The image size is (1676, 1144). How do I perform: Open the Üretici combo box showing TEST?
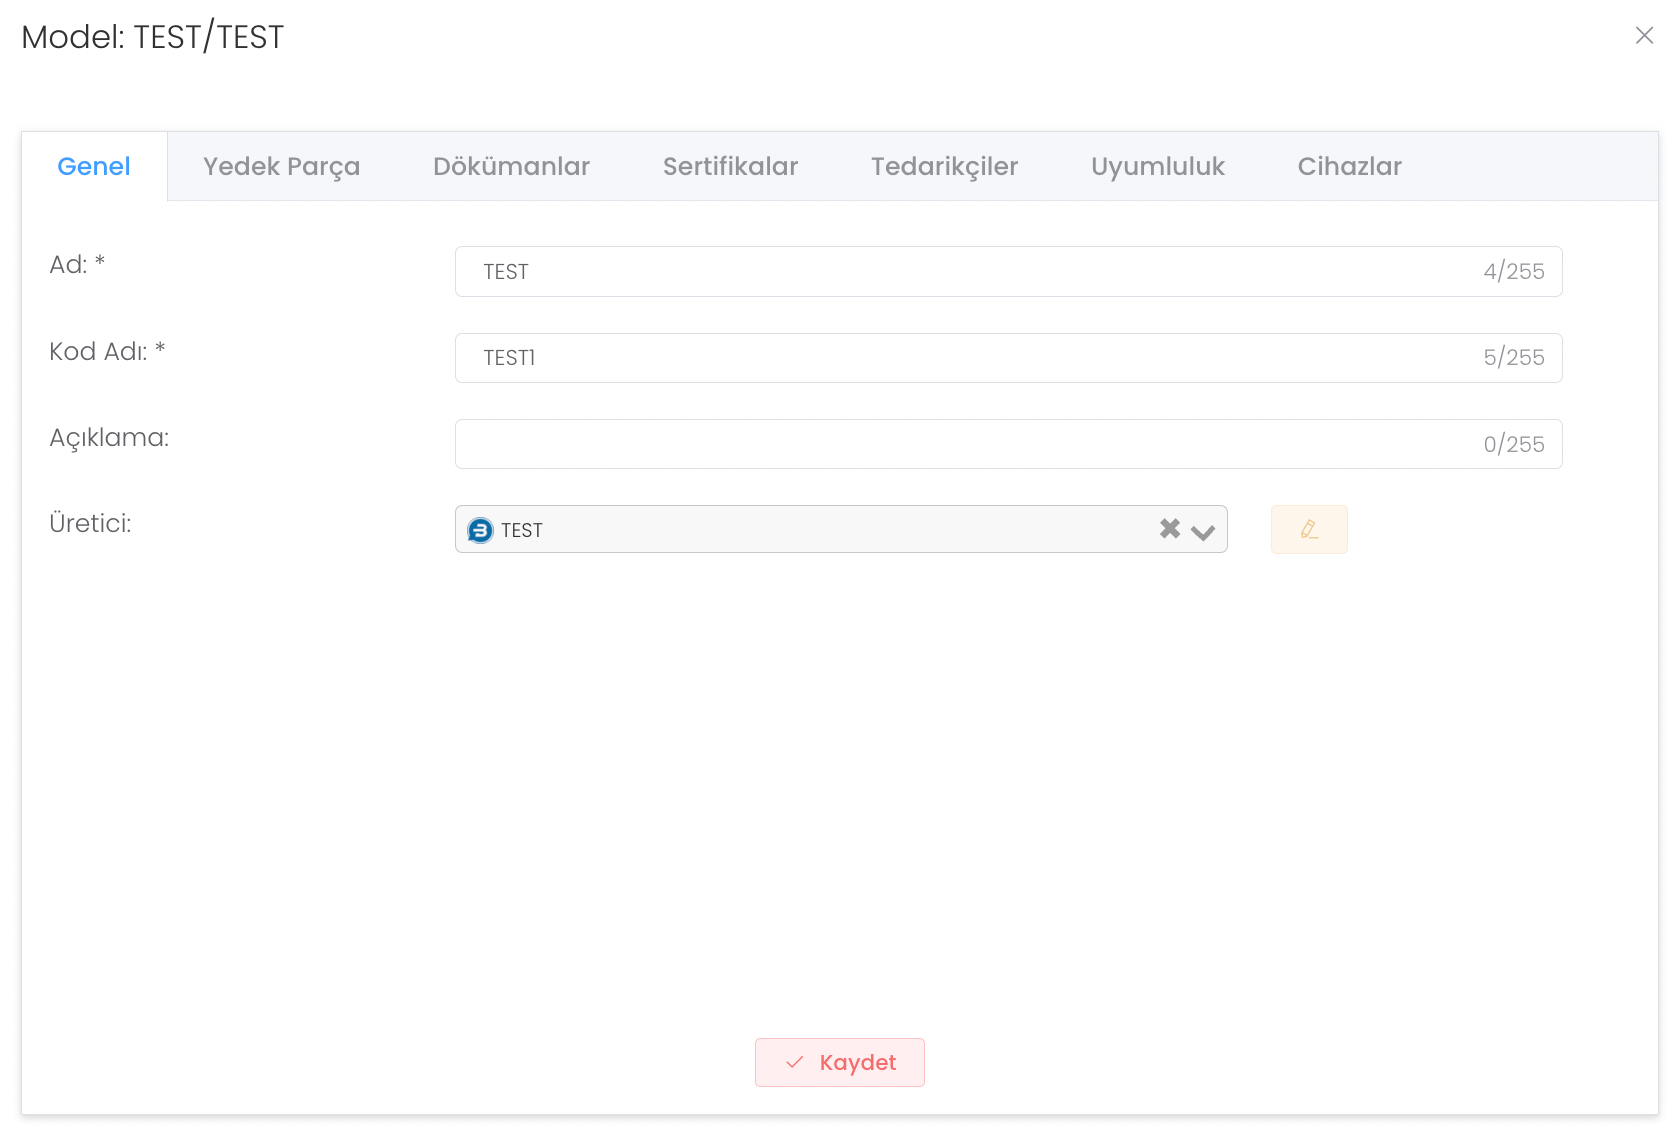(x=800, y=530)
